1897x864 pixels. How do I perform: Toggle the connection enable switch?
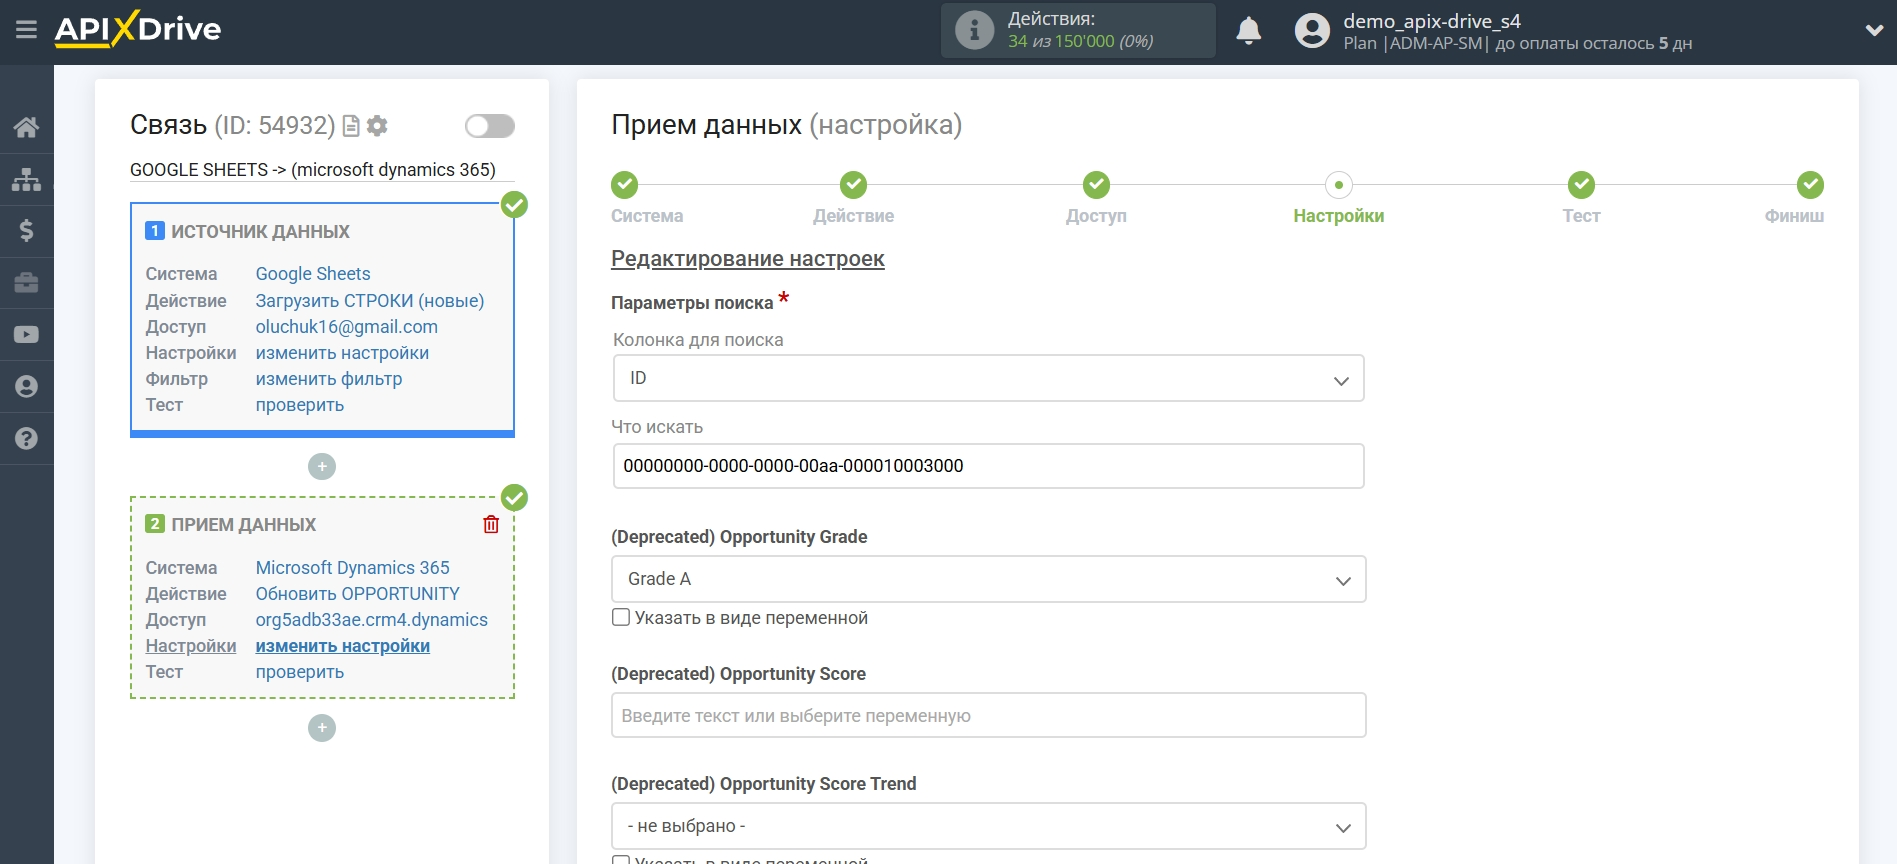pyautogui.click(x=490, y=126)
